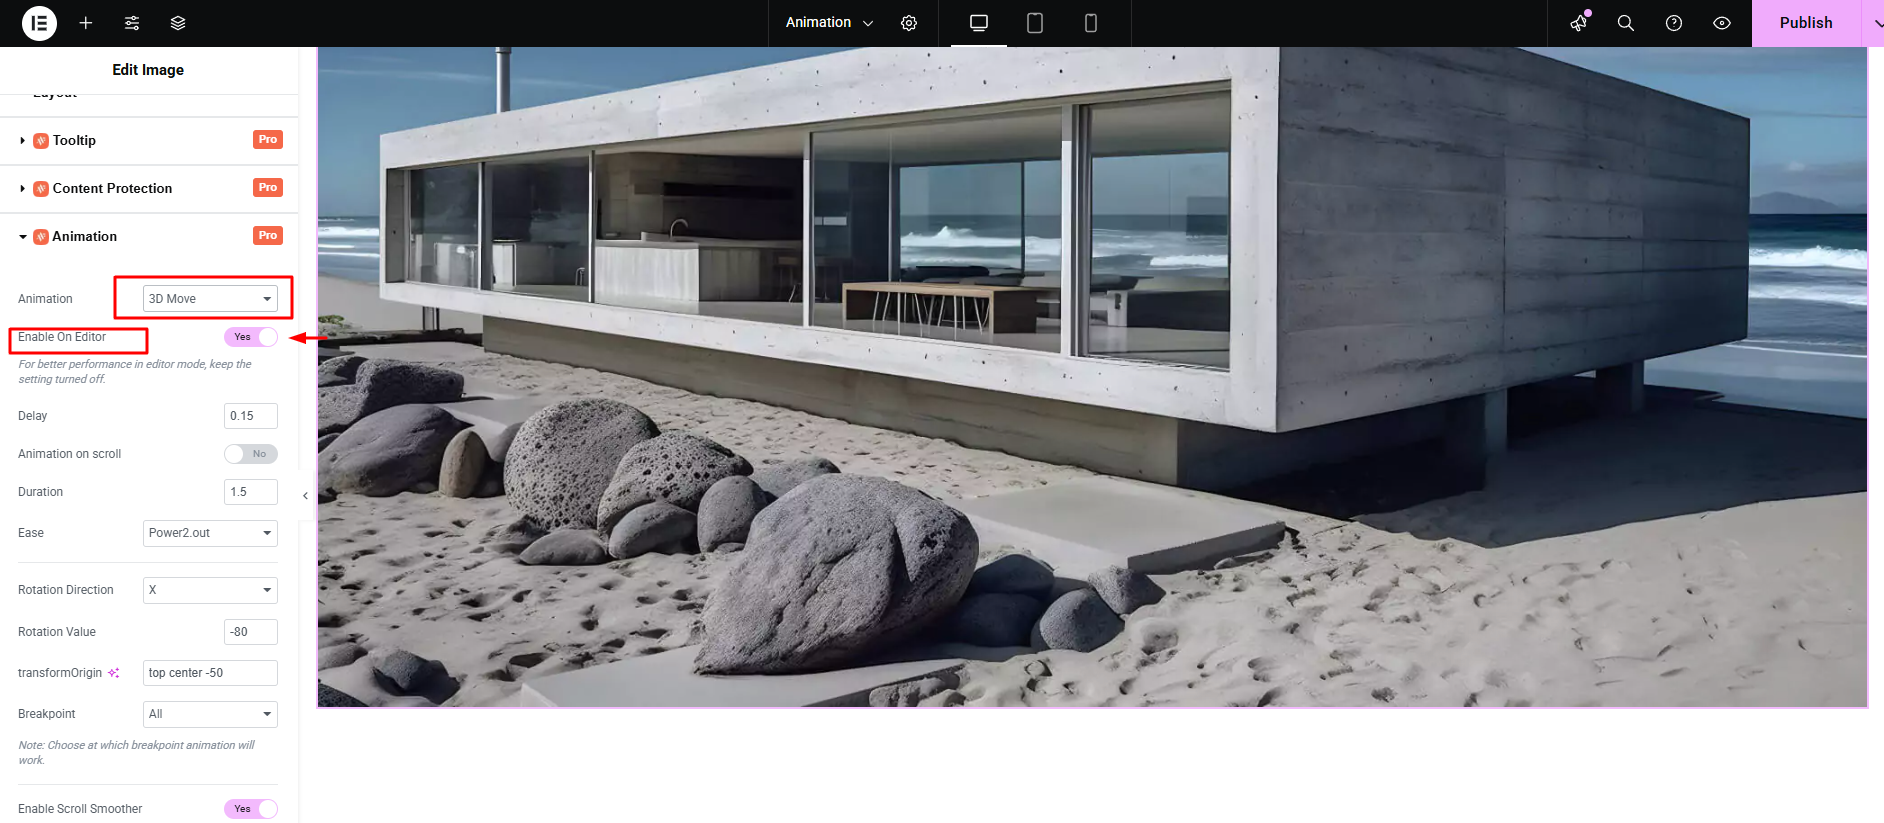
Task: Open the Ease dropdown
Action: (x=210, y=533)
